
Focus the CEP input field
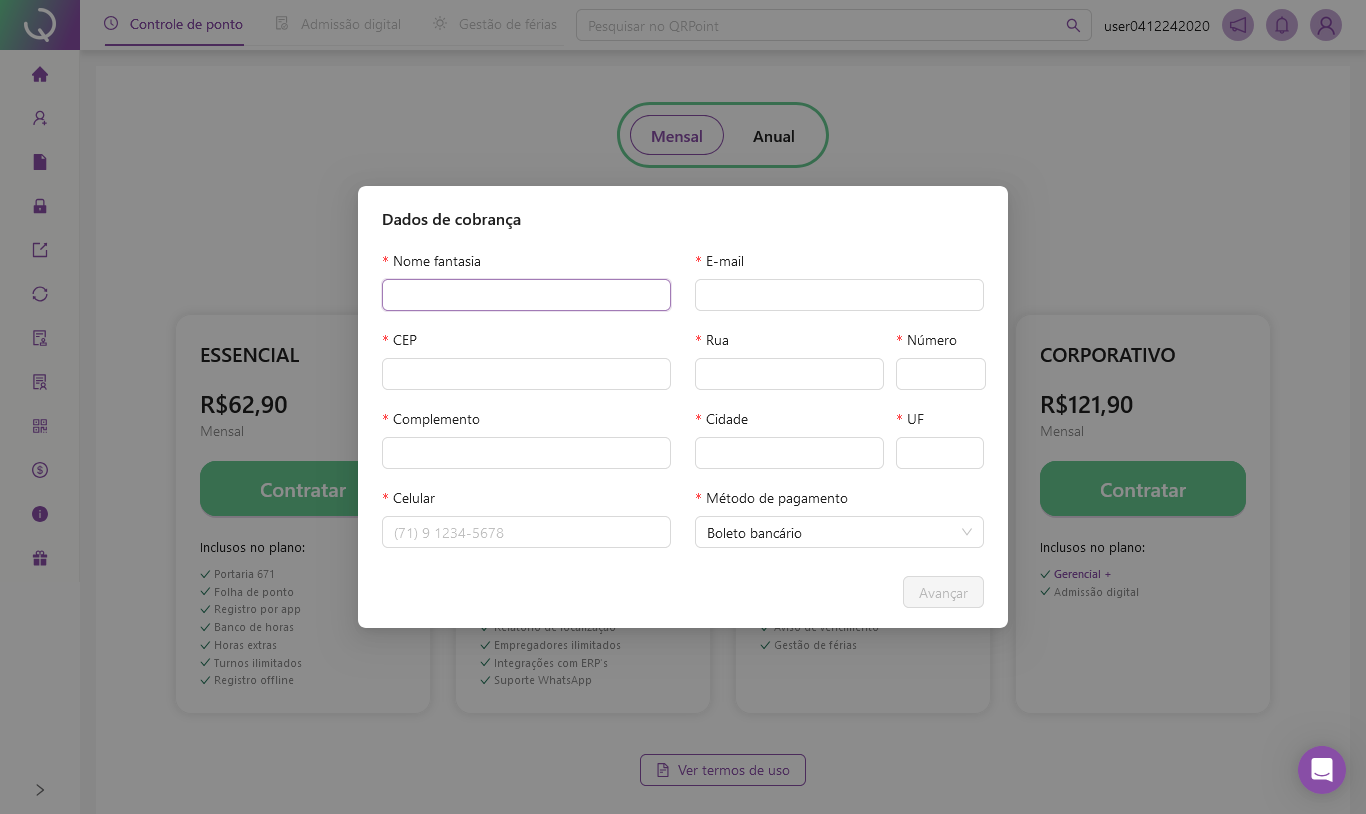pyautogui.click(x=526, y=374)
